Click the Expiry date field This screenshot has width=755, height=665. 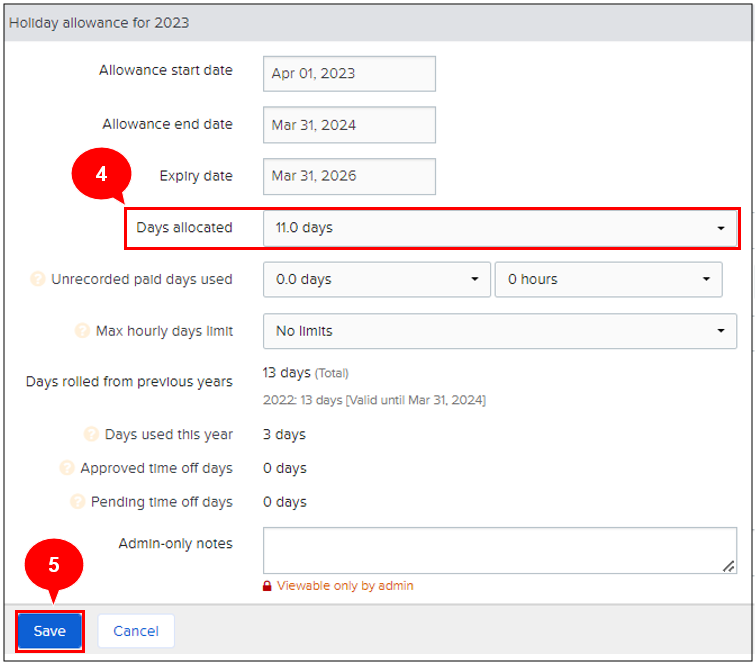click(x=349, y=177)
